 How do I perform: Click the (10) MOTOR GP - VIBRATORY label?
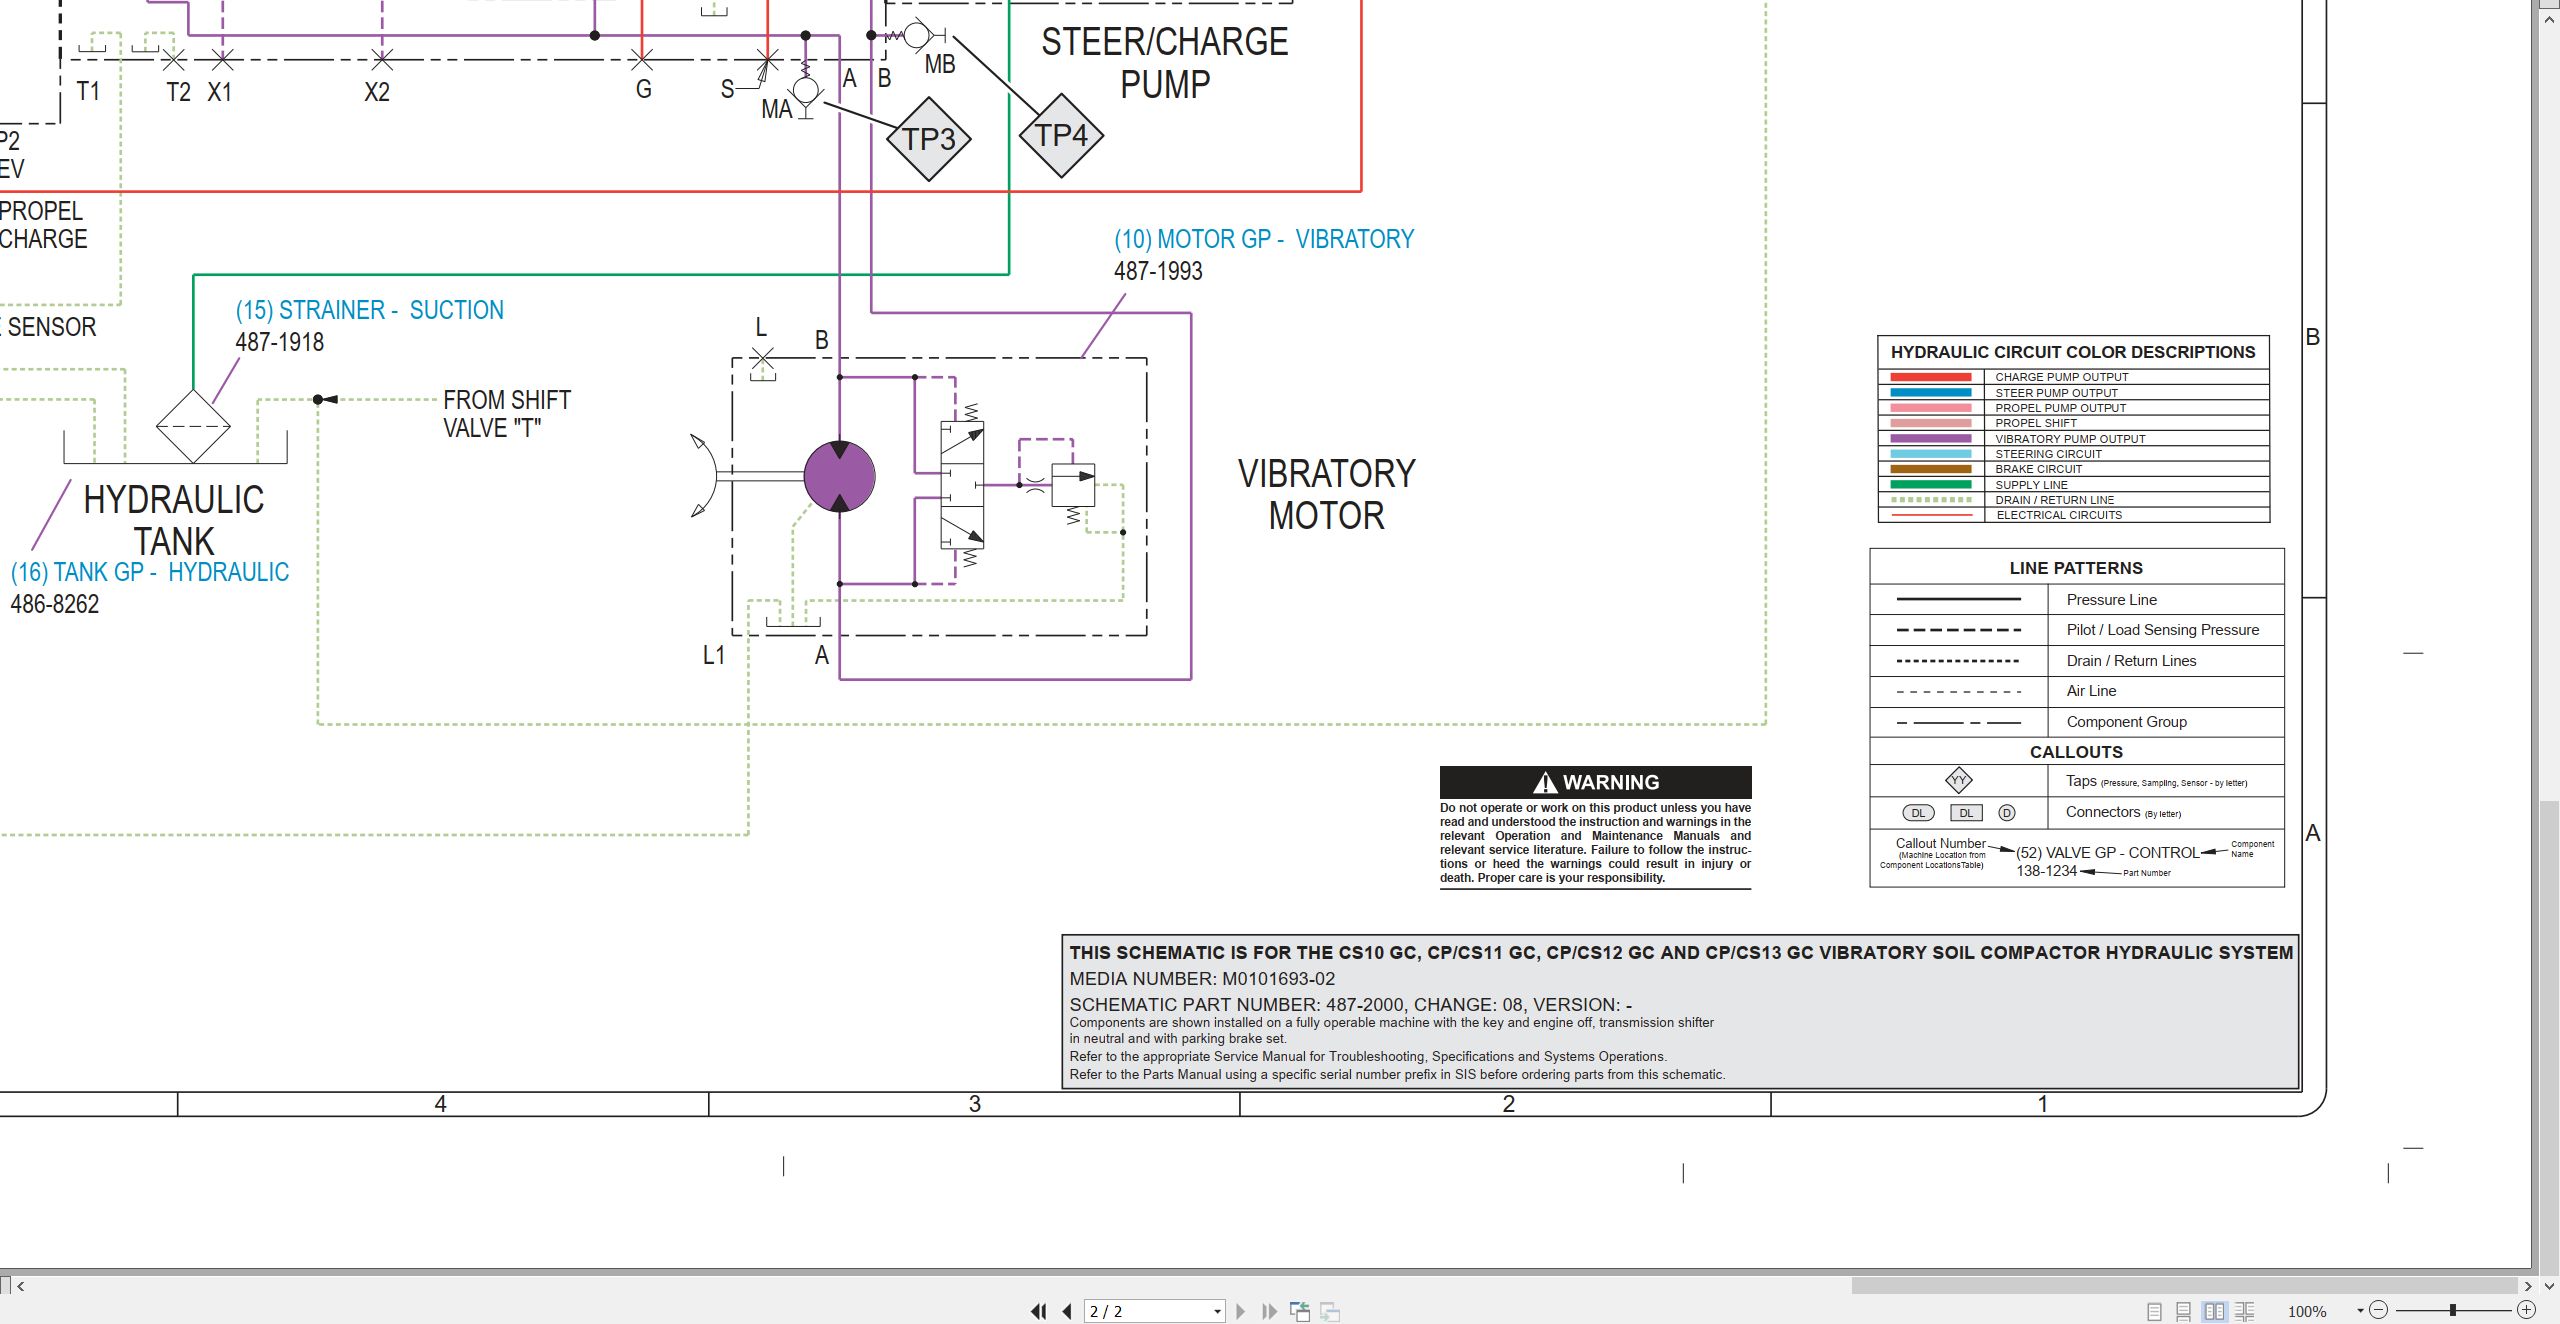pos(1264,240)
